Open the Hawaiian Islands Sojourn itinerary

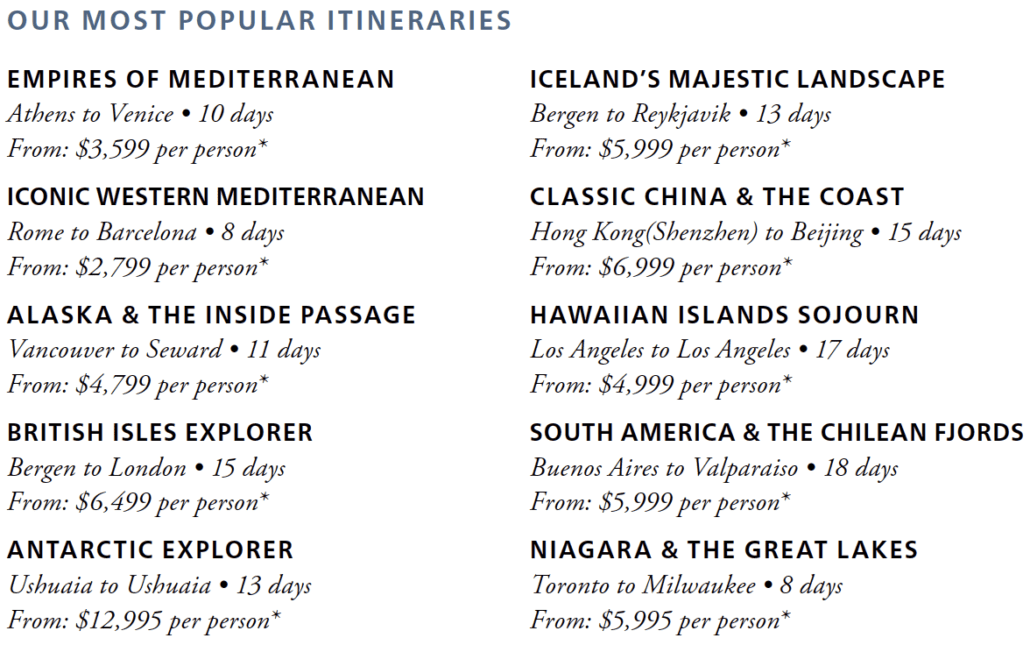tap(724, 315)
